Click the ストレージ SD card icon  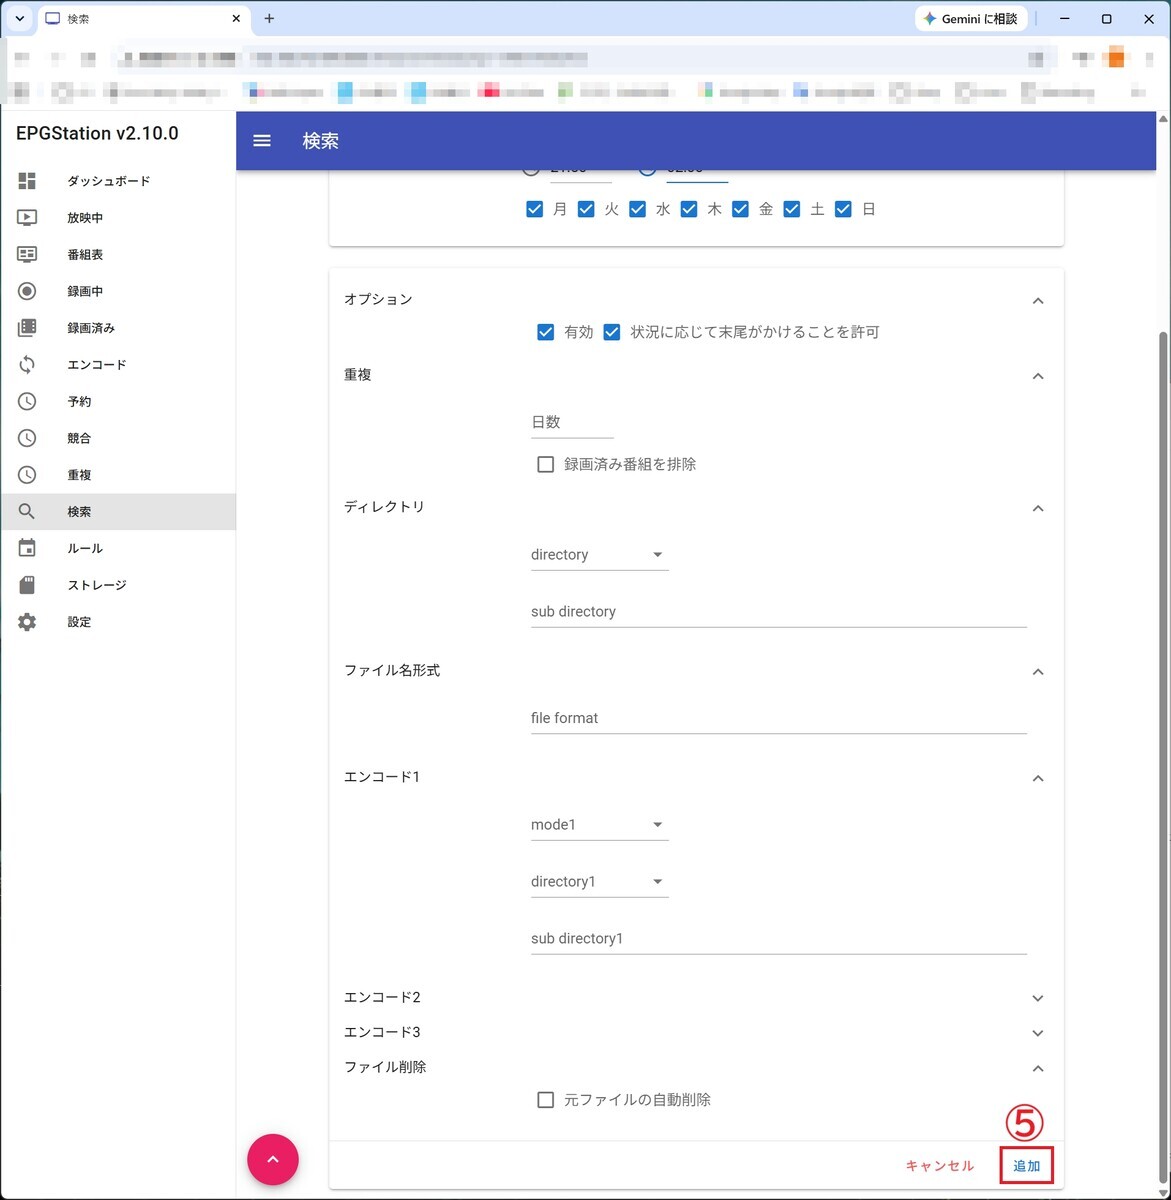coord(27,585)
